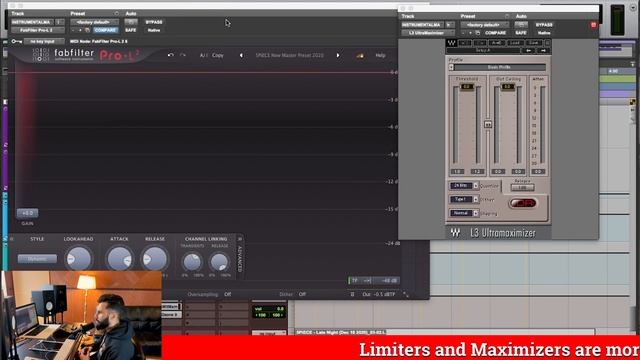Open factory default preset menu in L3 window
The image size is (640, 360).
point(484,25)
